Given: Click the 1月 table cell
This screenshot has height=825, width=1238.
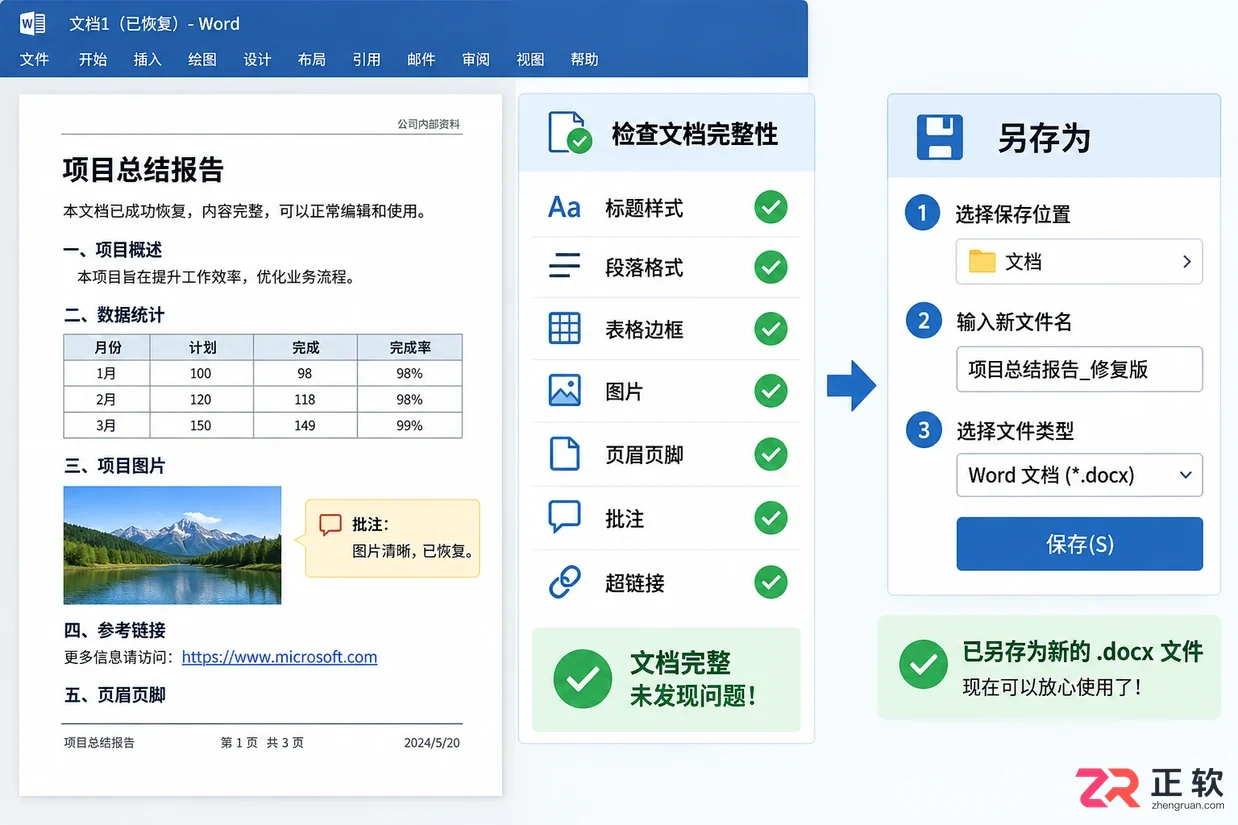Looking at the screenshot, I should 107,373.
